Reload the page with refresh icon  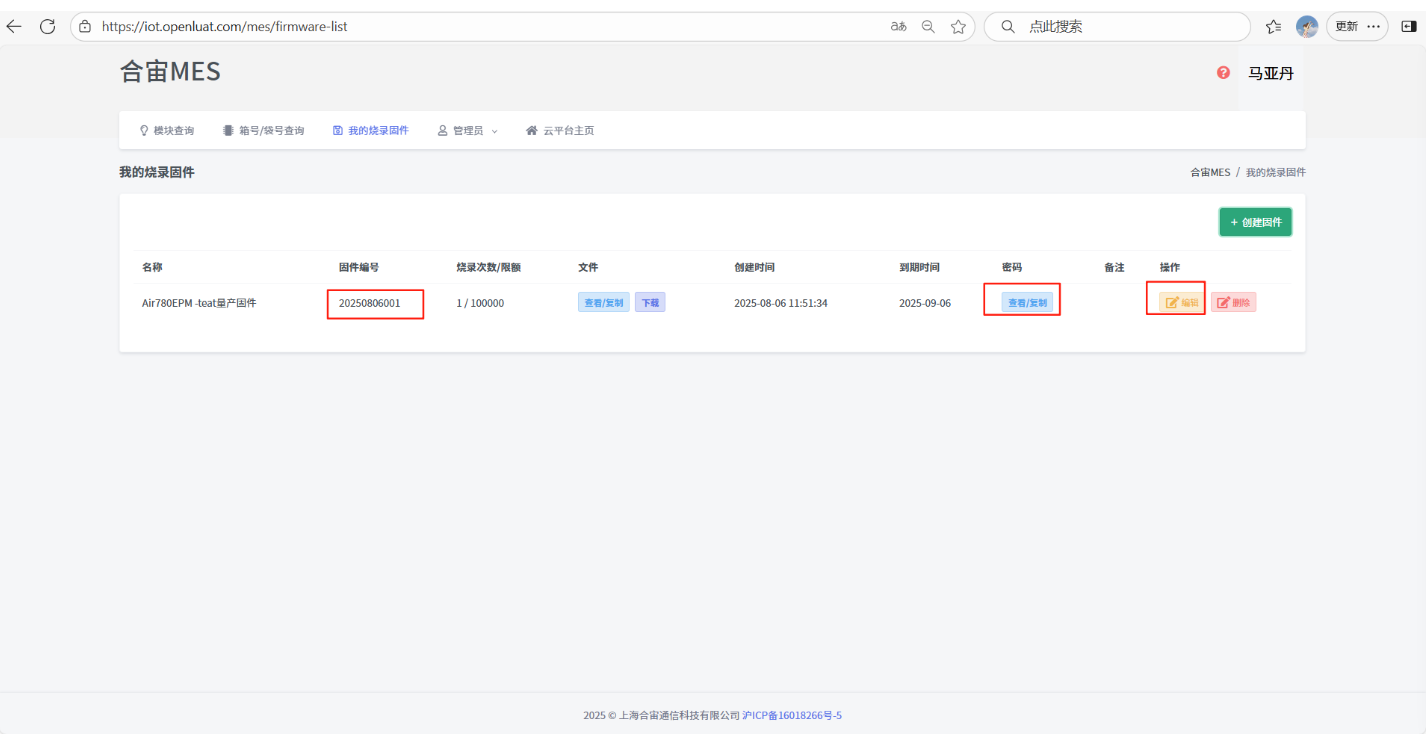coord(47,27)
